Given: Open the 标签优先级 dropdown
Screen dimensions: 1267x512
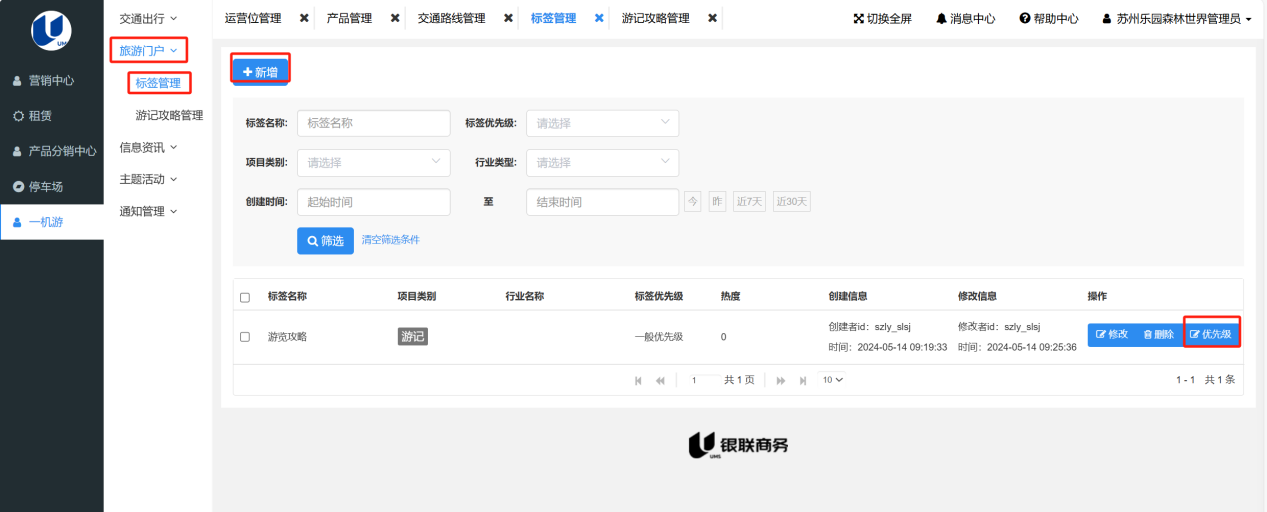Looking at the screenshot, I should pos(602,123).
